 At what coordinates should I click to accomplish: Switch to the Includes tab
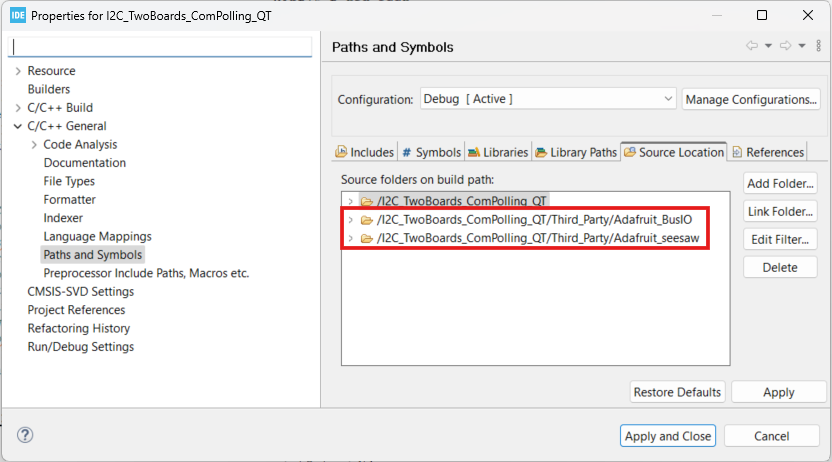365,152
